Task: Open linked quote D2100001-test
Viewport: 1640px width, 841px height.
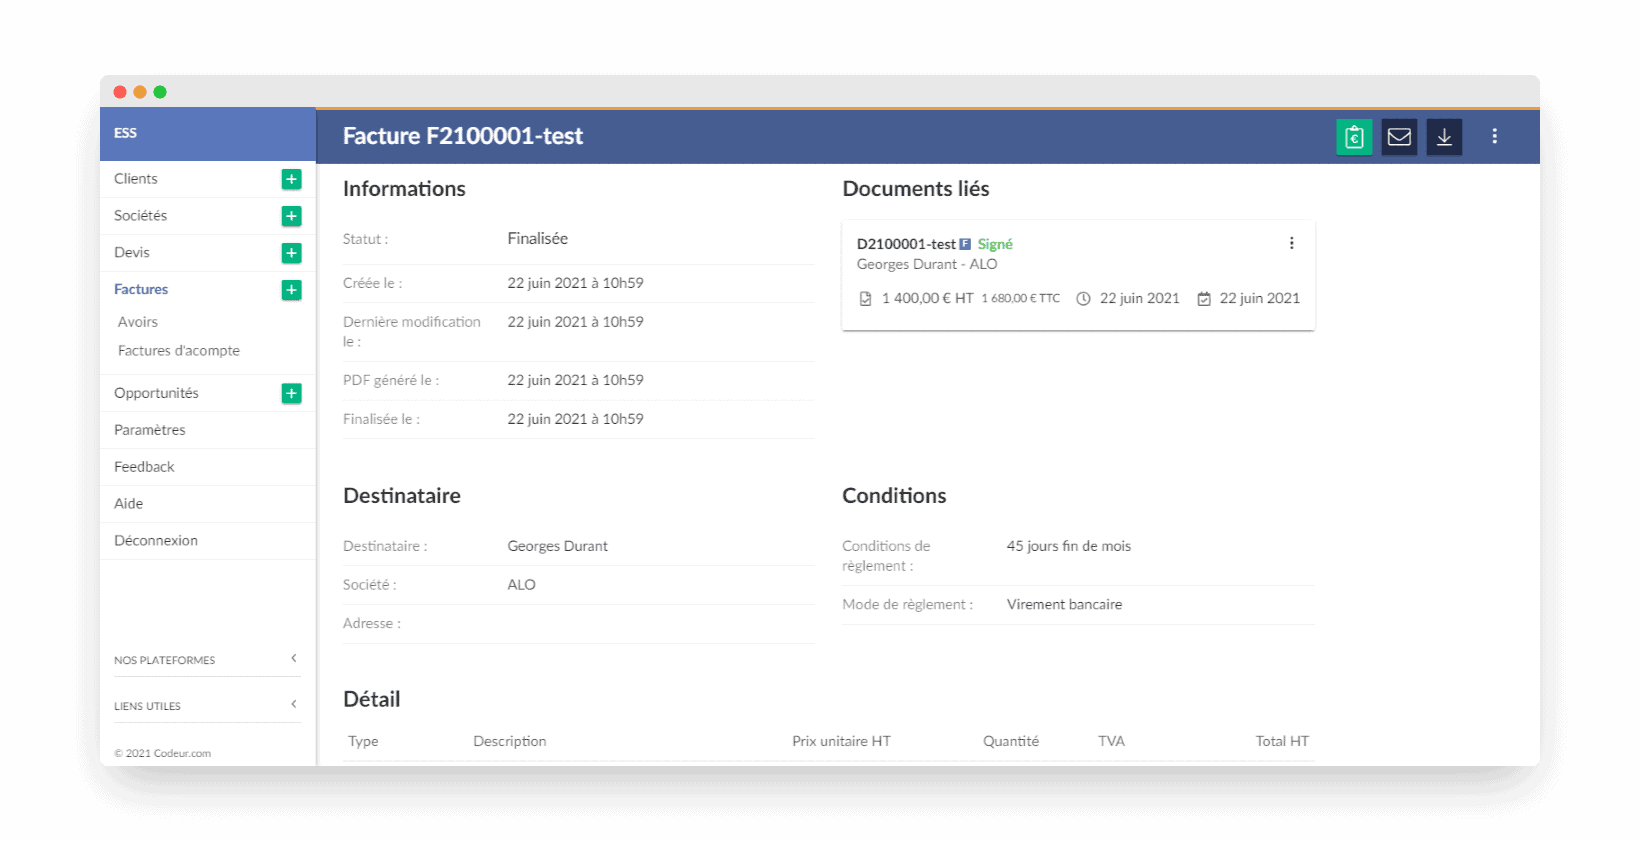Action: tap(906, 244)
